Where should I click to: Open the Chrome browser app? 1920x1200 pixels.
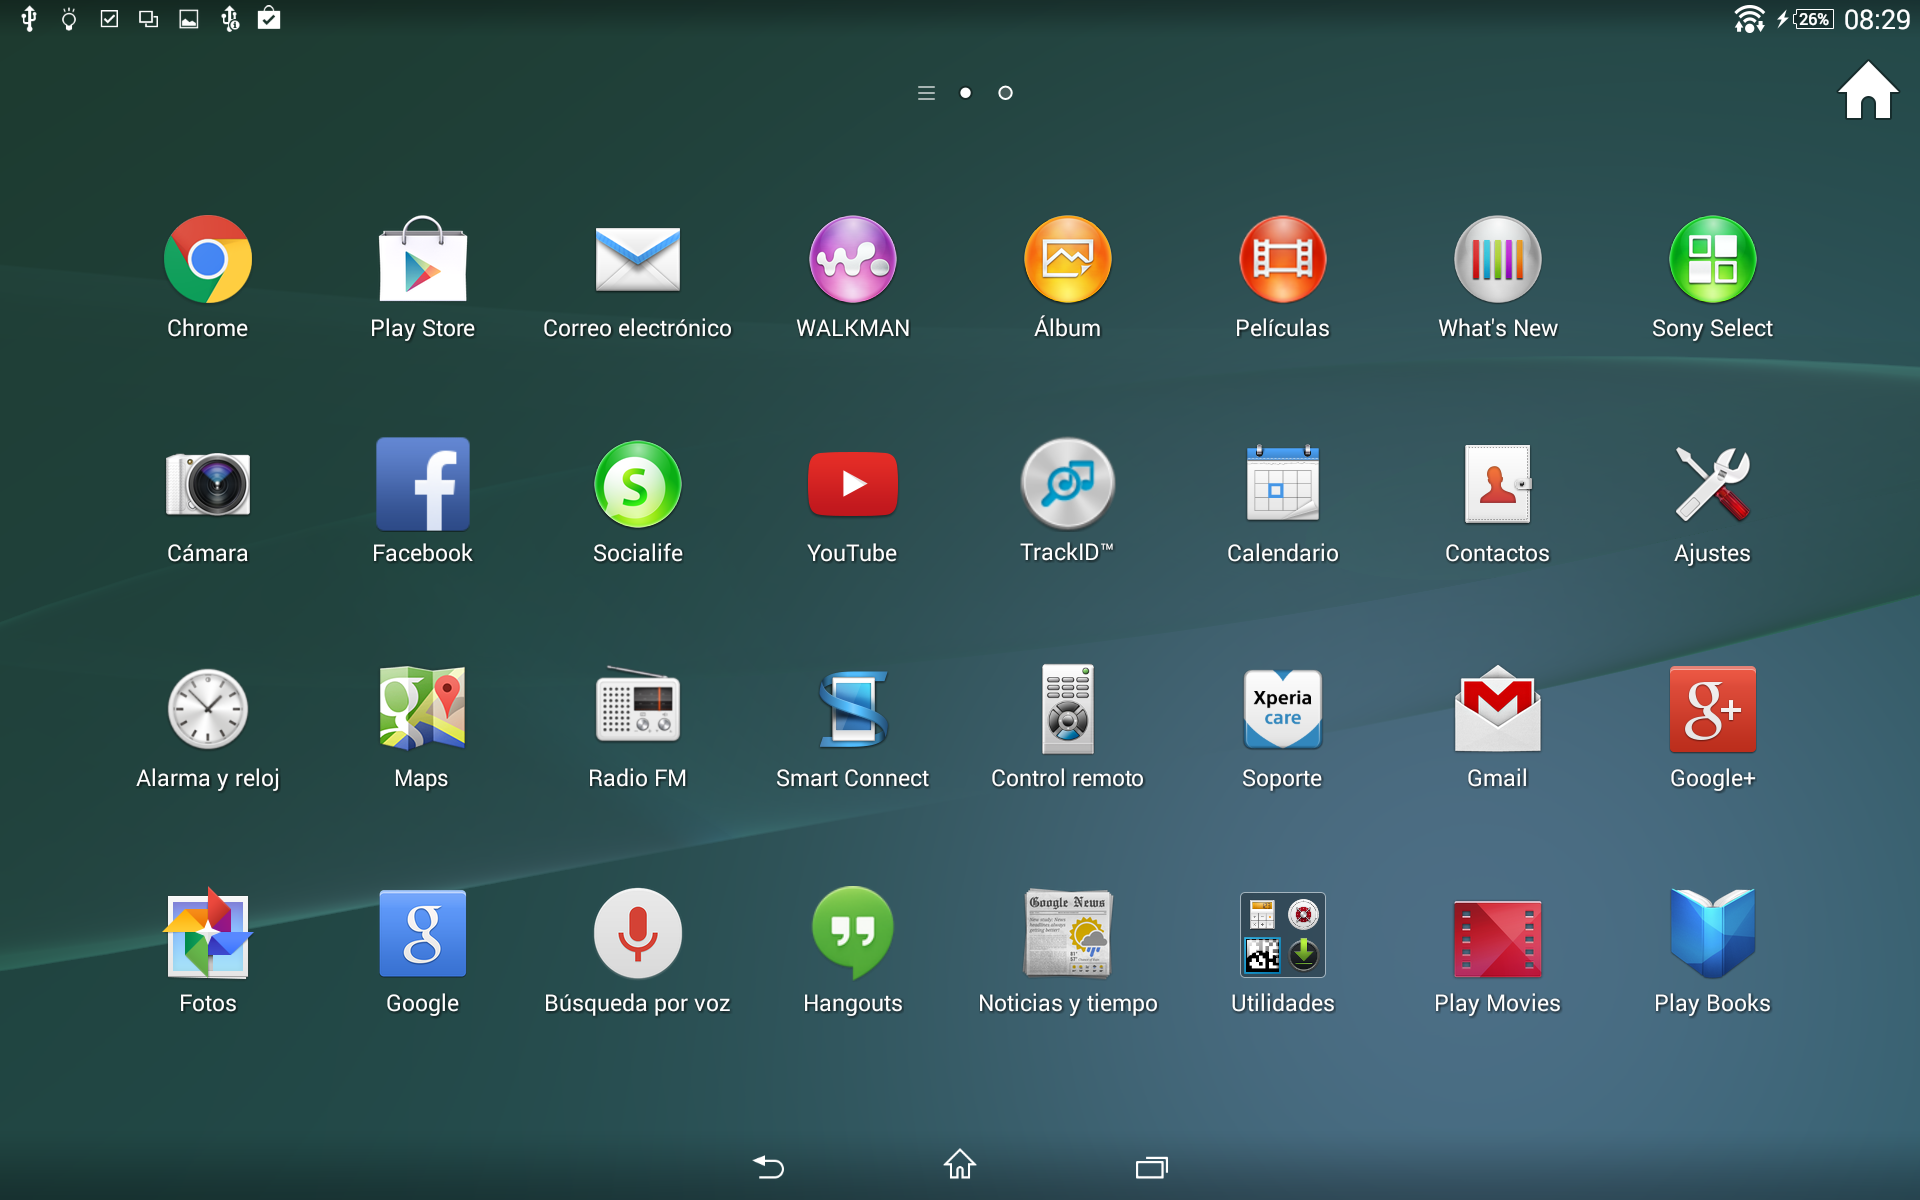207,260
